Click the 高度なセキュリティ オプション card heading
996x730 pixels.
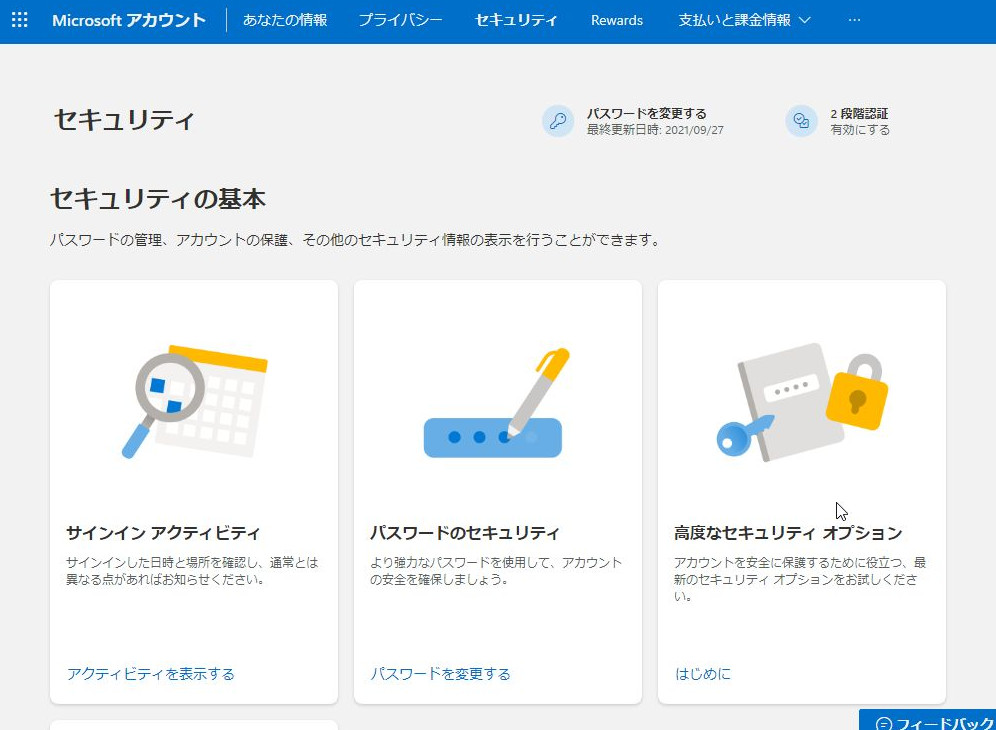(x=788, y=532)
